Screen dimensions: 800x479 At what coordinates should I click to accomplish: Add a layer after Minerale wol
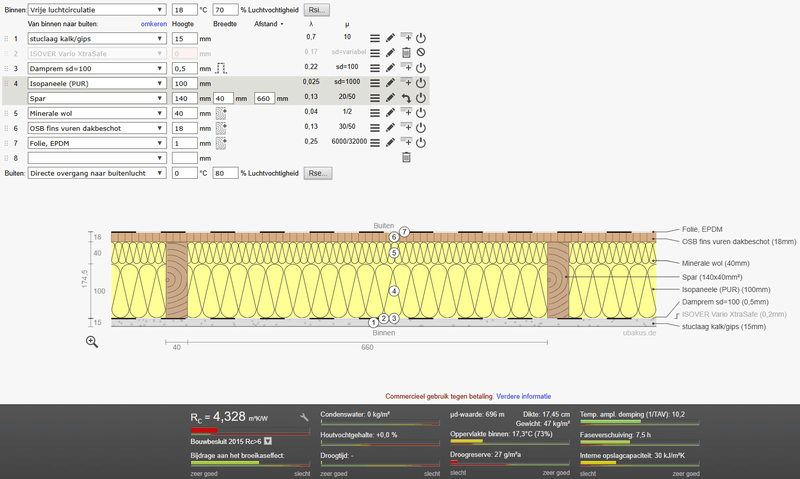(406, 112)
